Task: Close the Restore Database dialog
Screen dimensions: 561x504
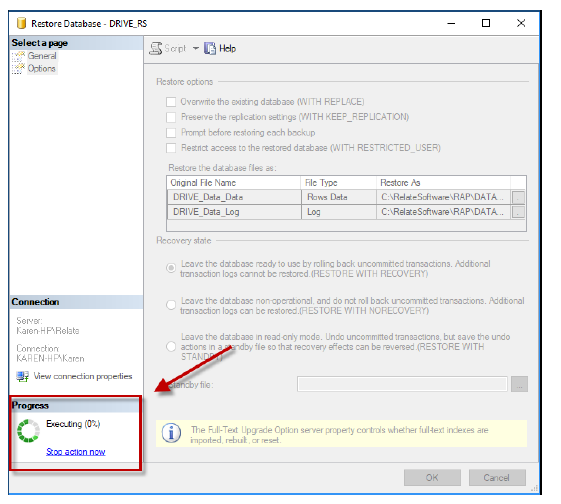Action: pos(521,23)
